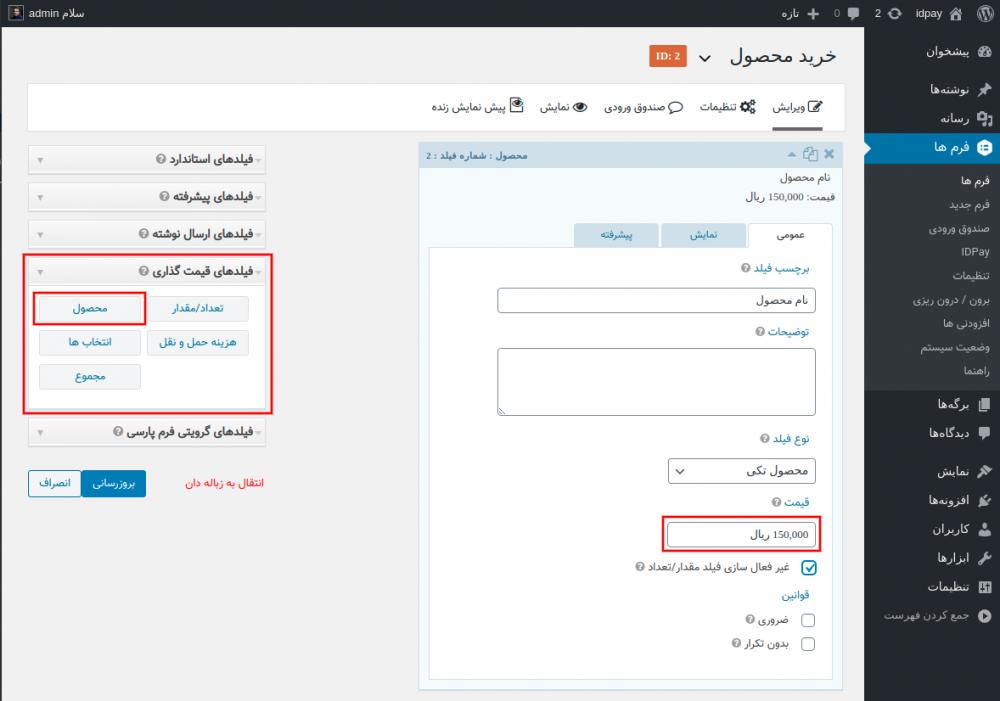
Task: Open the افزودنی ها add-ons submenu
Action: 966,323
